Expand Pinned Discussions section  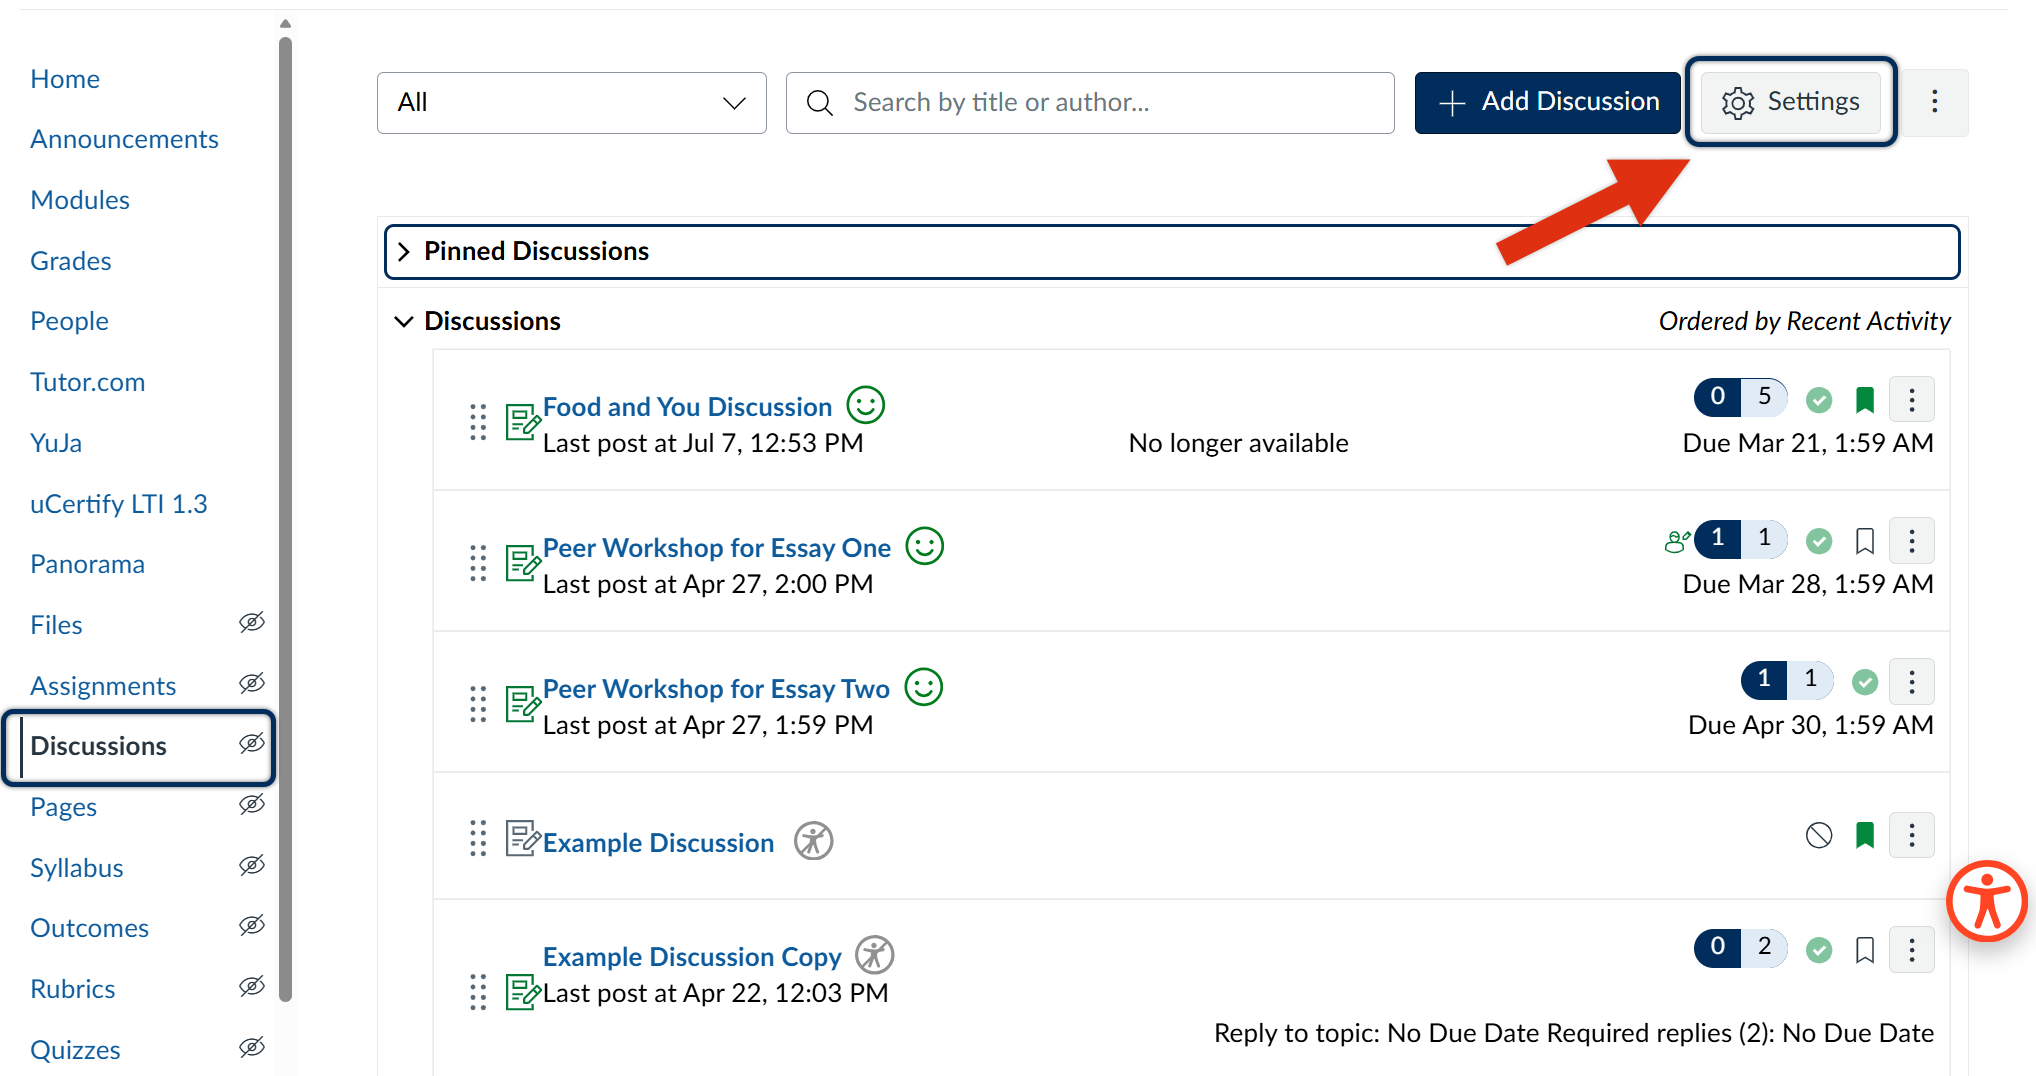1172,251
